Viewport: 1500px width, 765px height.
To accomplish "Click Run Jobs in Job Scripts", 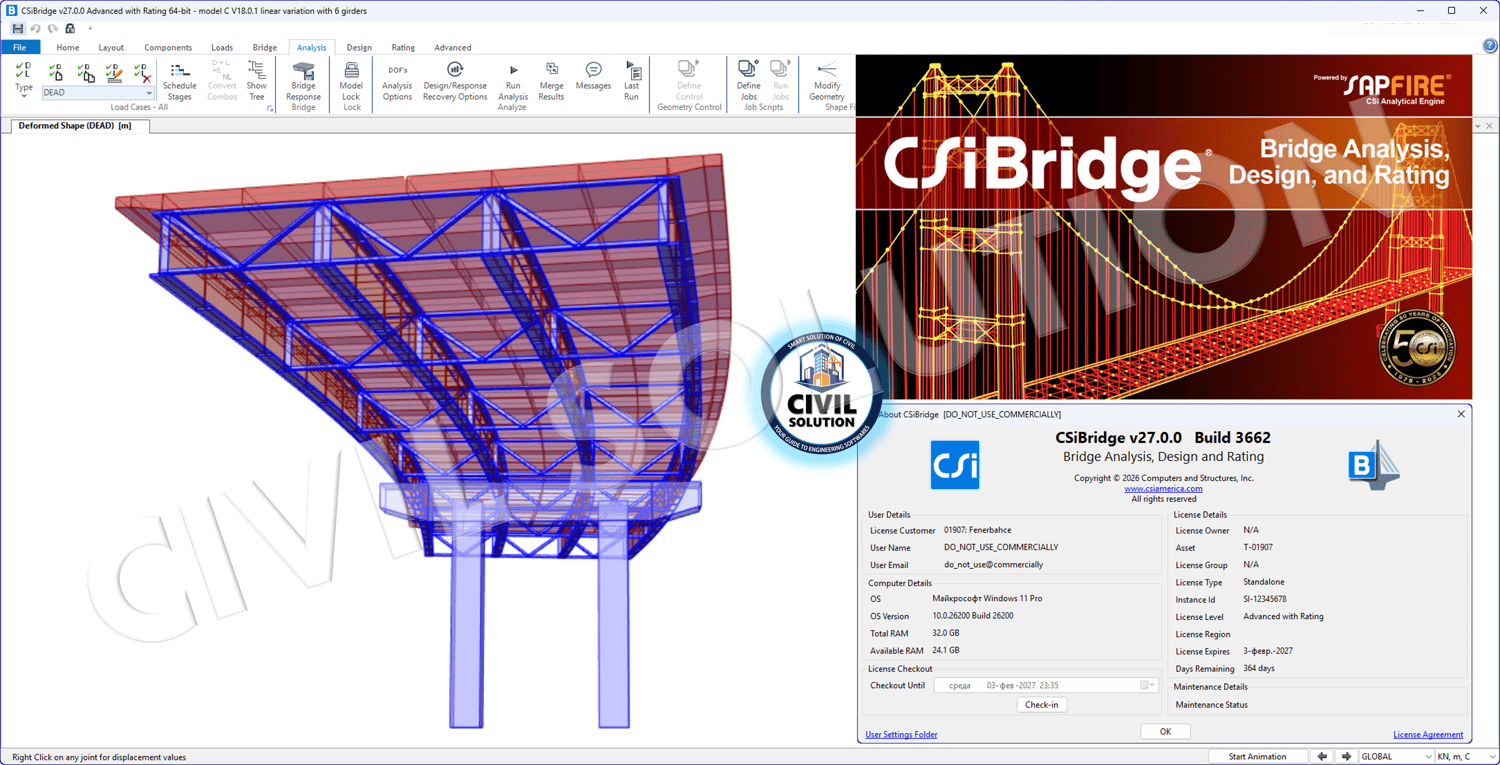I will coord(781,81).
